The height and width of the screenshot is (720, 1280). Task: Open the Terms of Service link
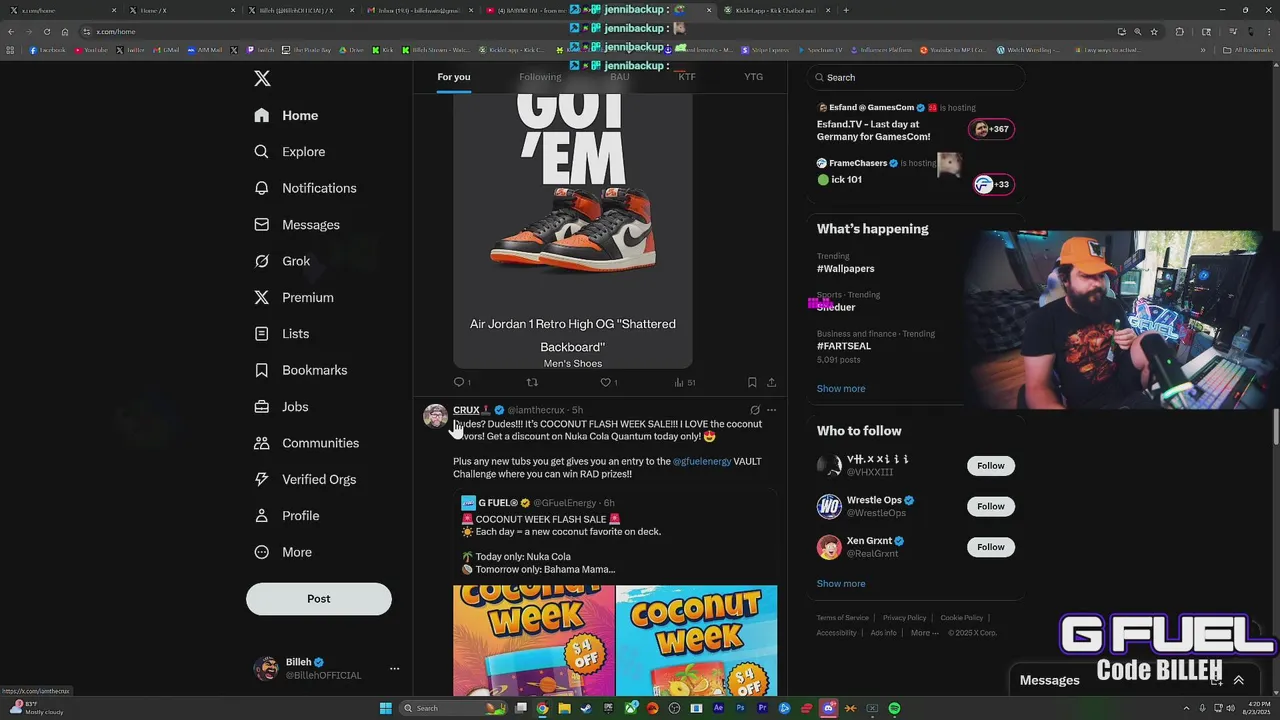tap(843, 618)
